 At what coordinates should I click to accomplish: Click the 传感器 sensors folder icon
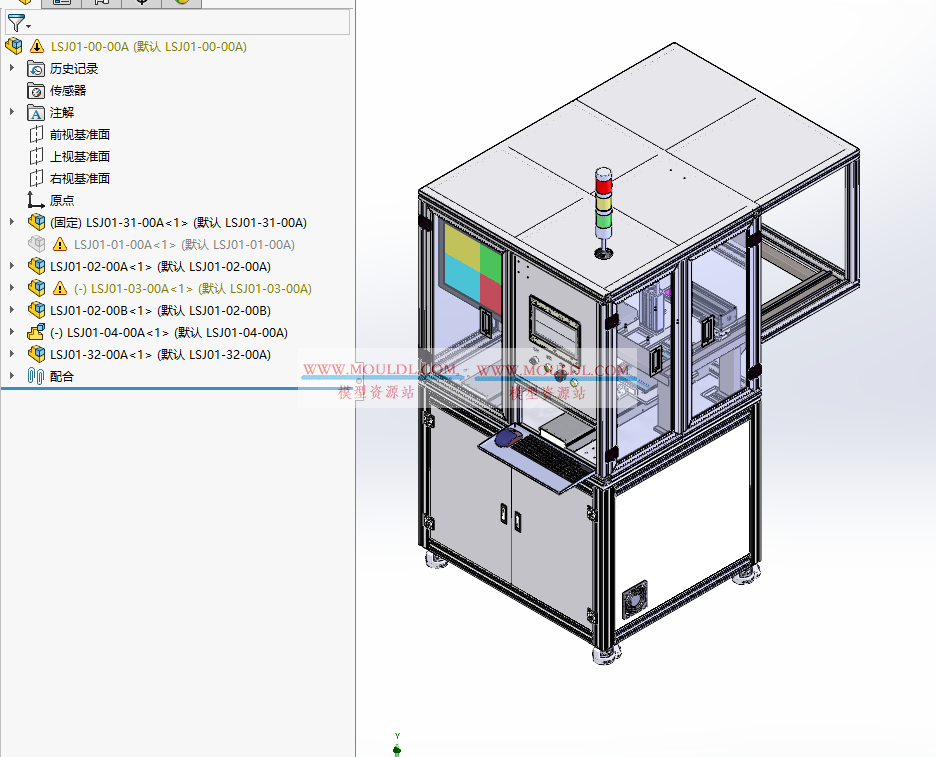(x=37, y=90)
